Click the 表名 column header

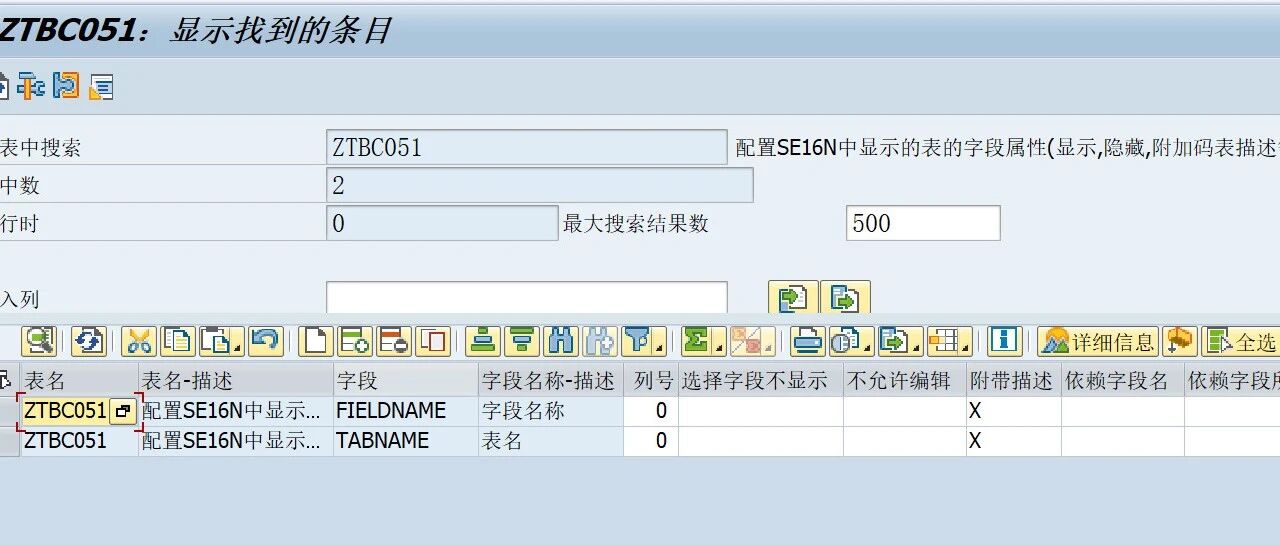tap(79, 380)
